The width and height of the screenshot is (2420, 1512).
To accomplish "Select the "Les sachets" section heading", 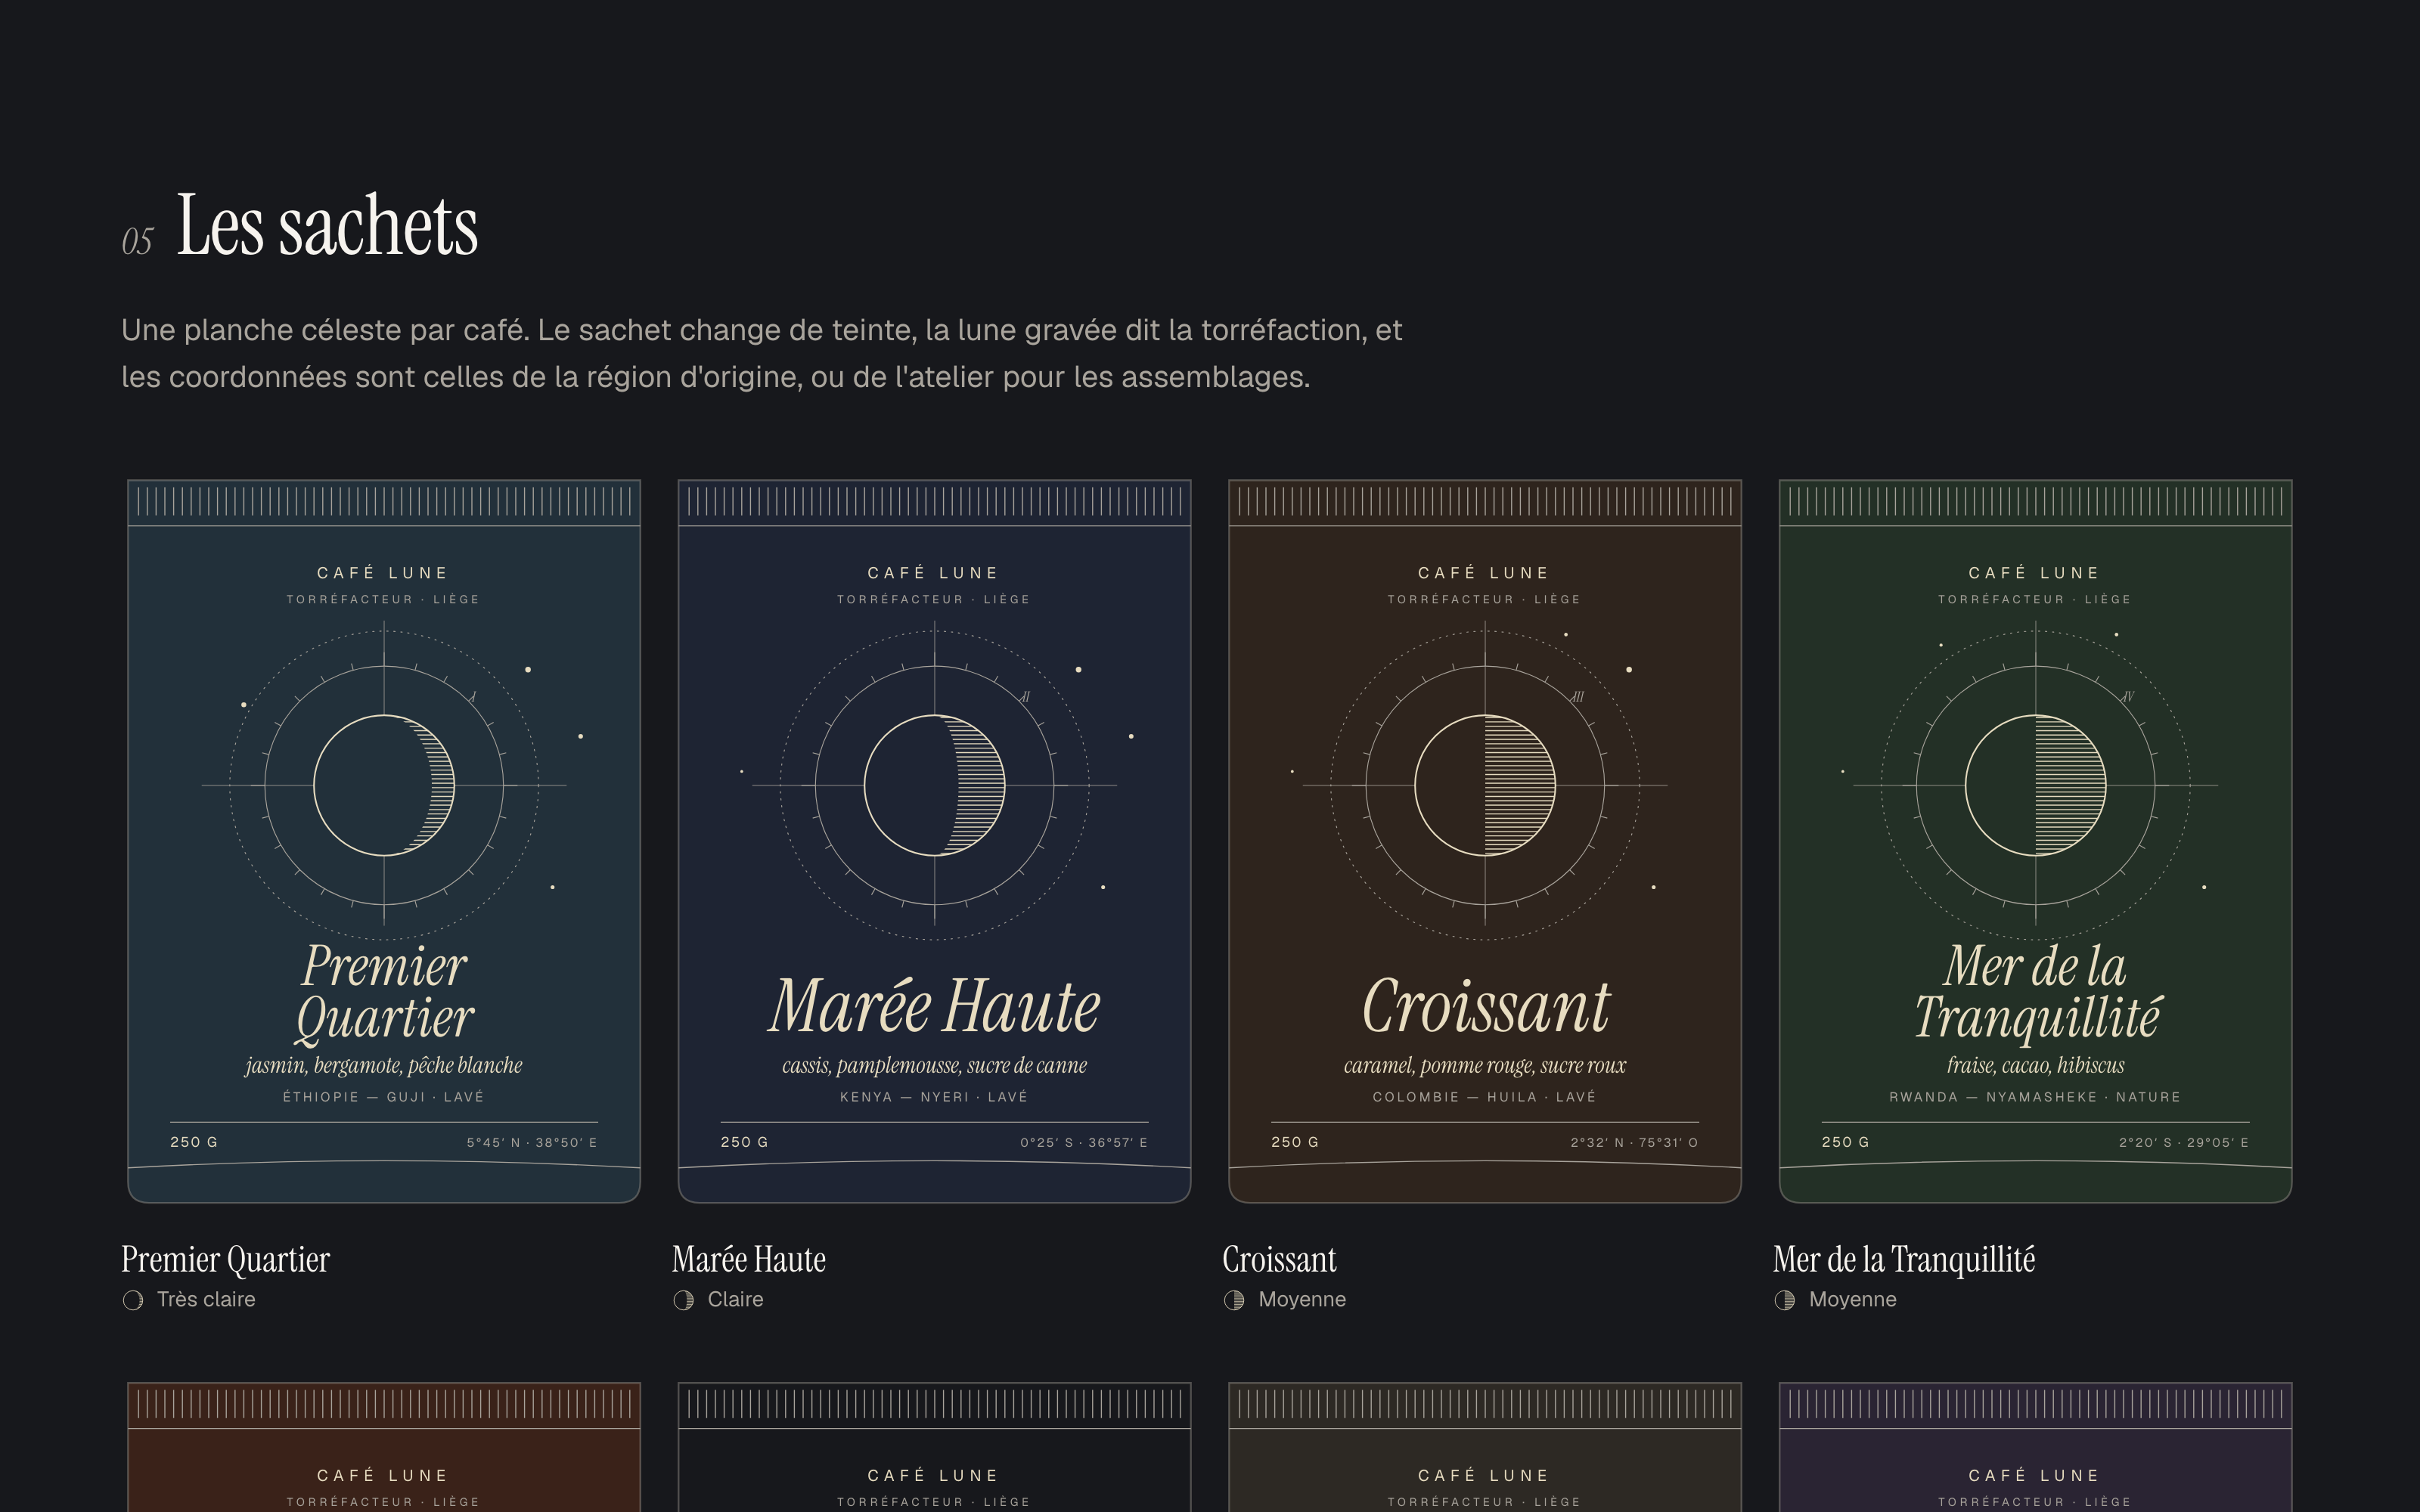I will point(327,225).
